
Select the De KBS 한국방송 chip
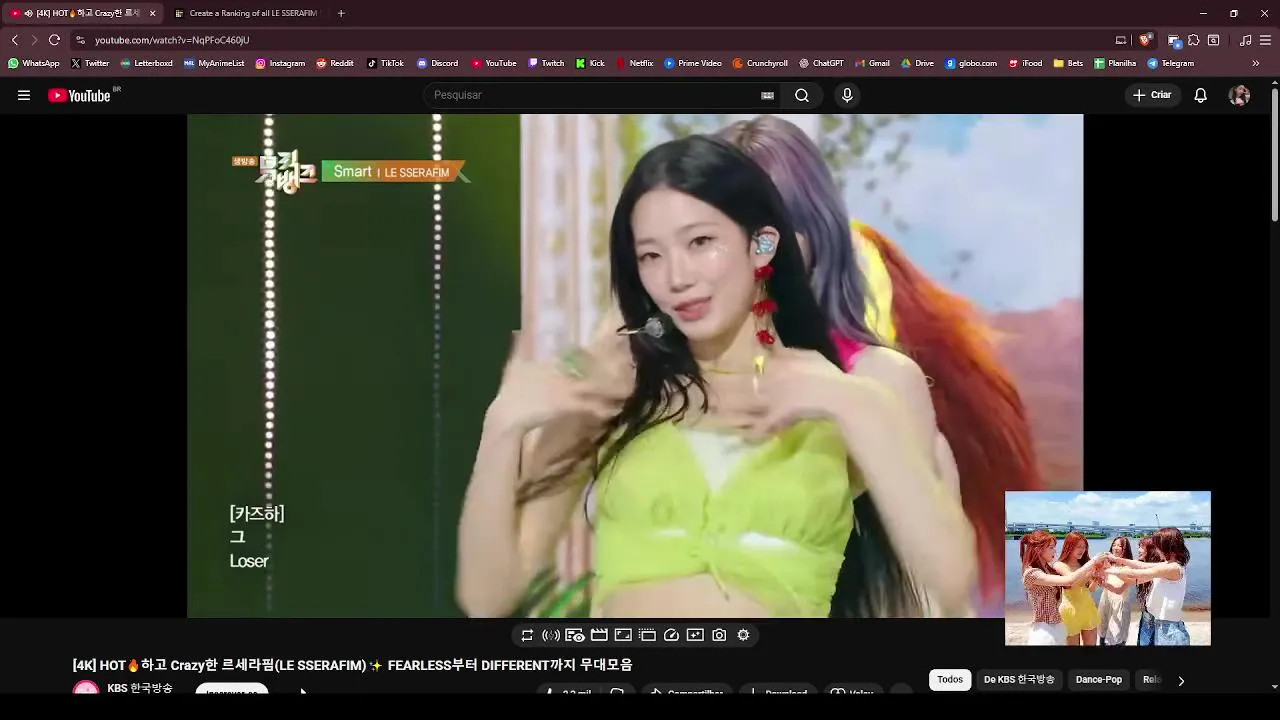(1019, 680)
